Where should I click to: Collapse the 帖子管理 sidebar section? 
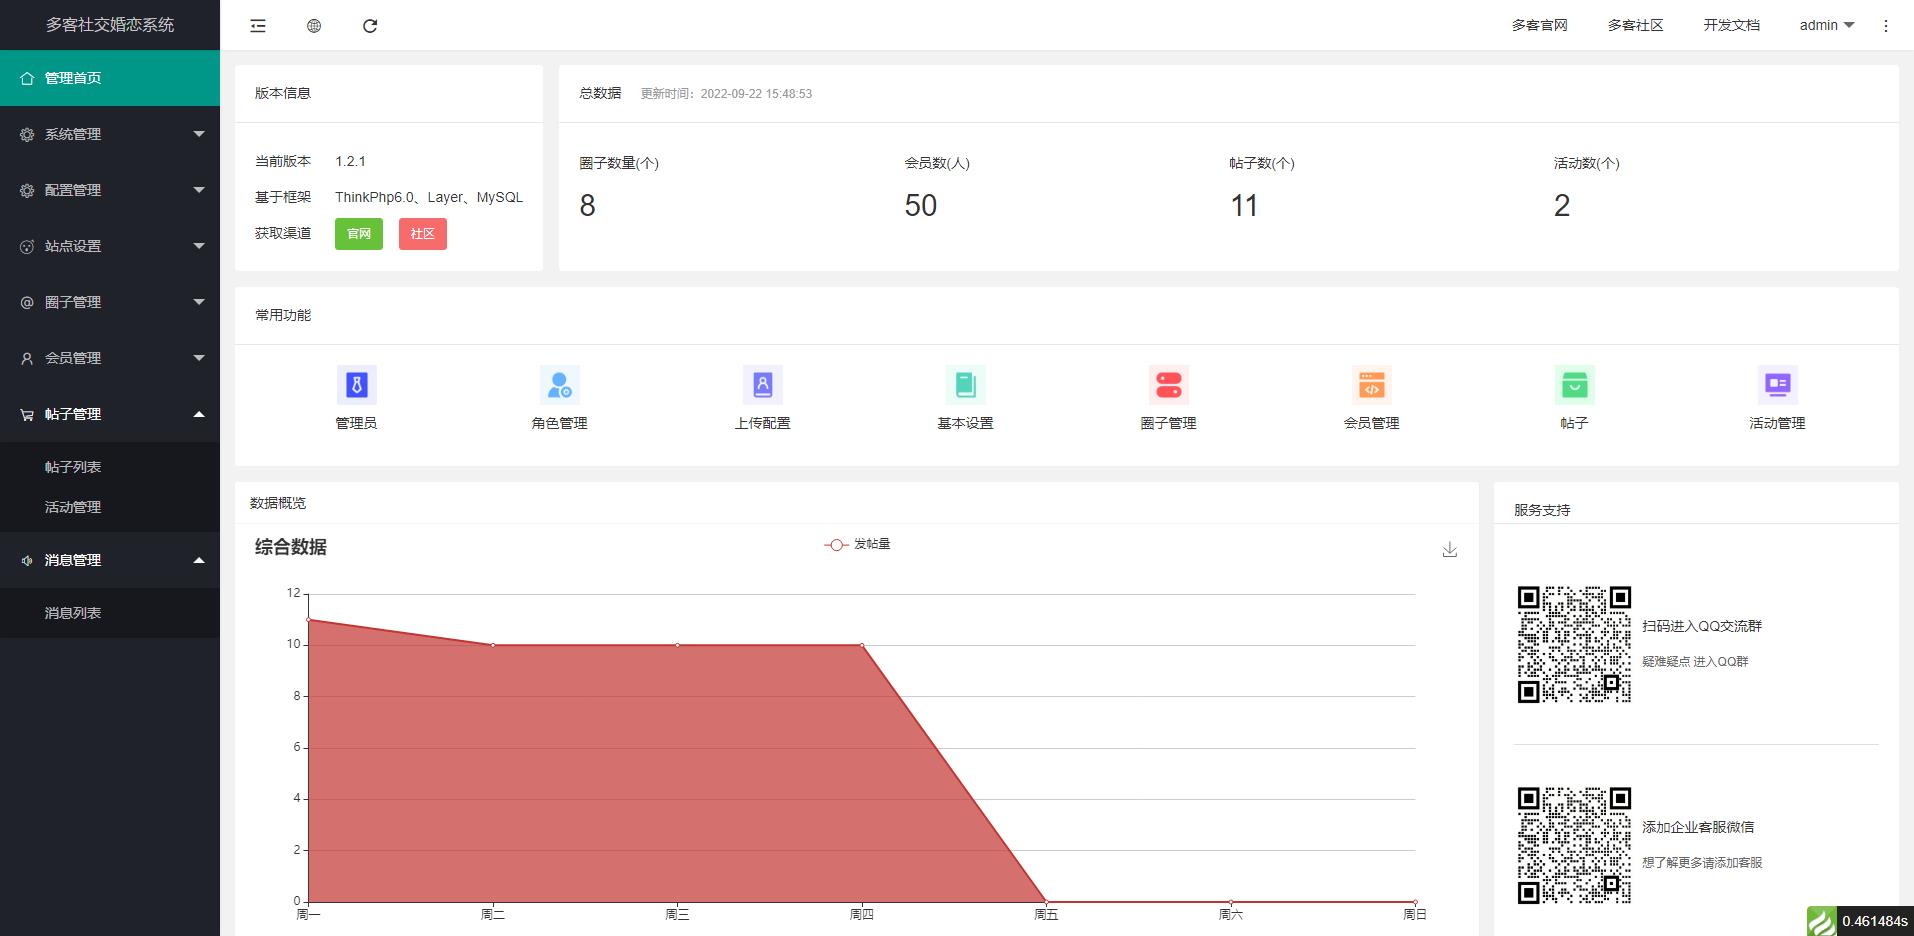pos(110,414)
